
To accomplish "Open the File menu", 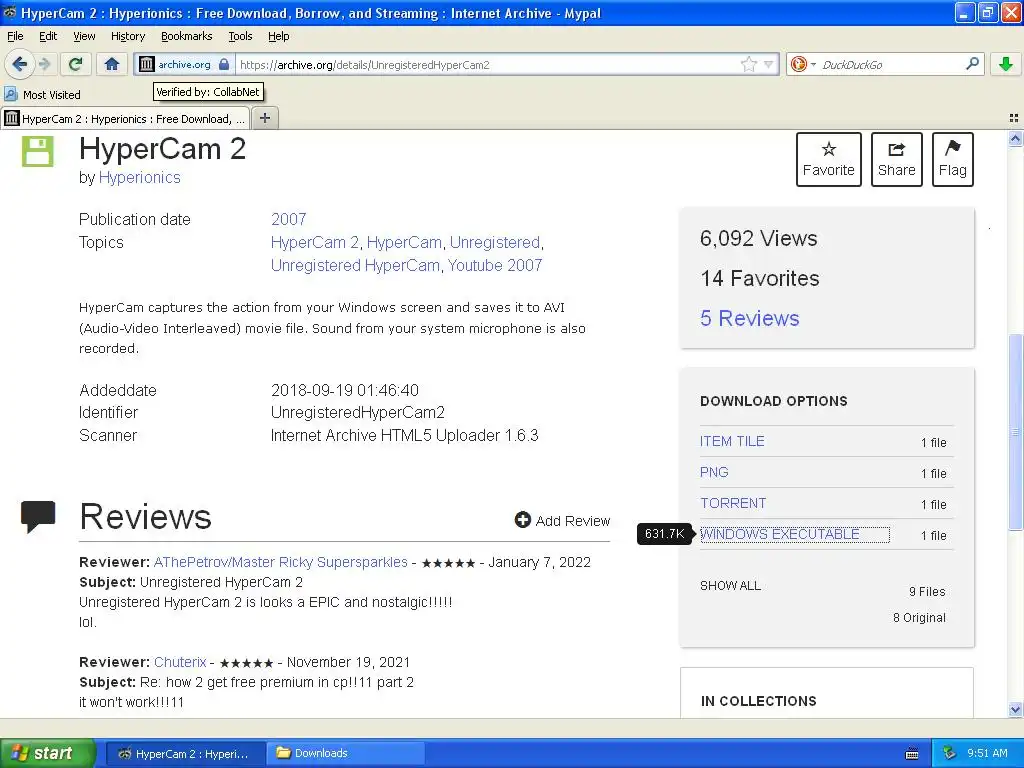I will pos(15,36).
